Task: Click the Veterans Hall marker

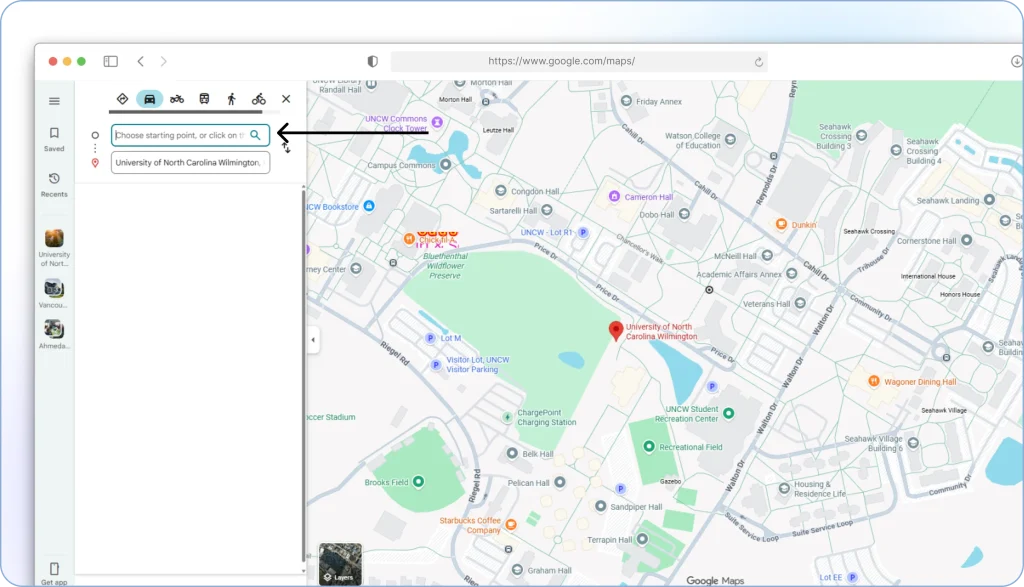Action: 800,303
